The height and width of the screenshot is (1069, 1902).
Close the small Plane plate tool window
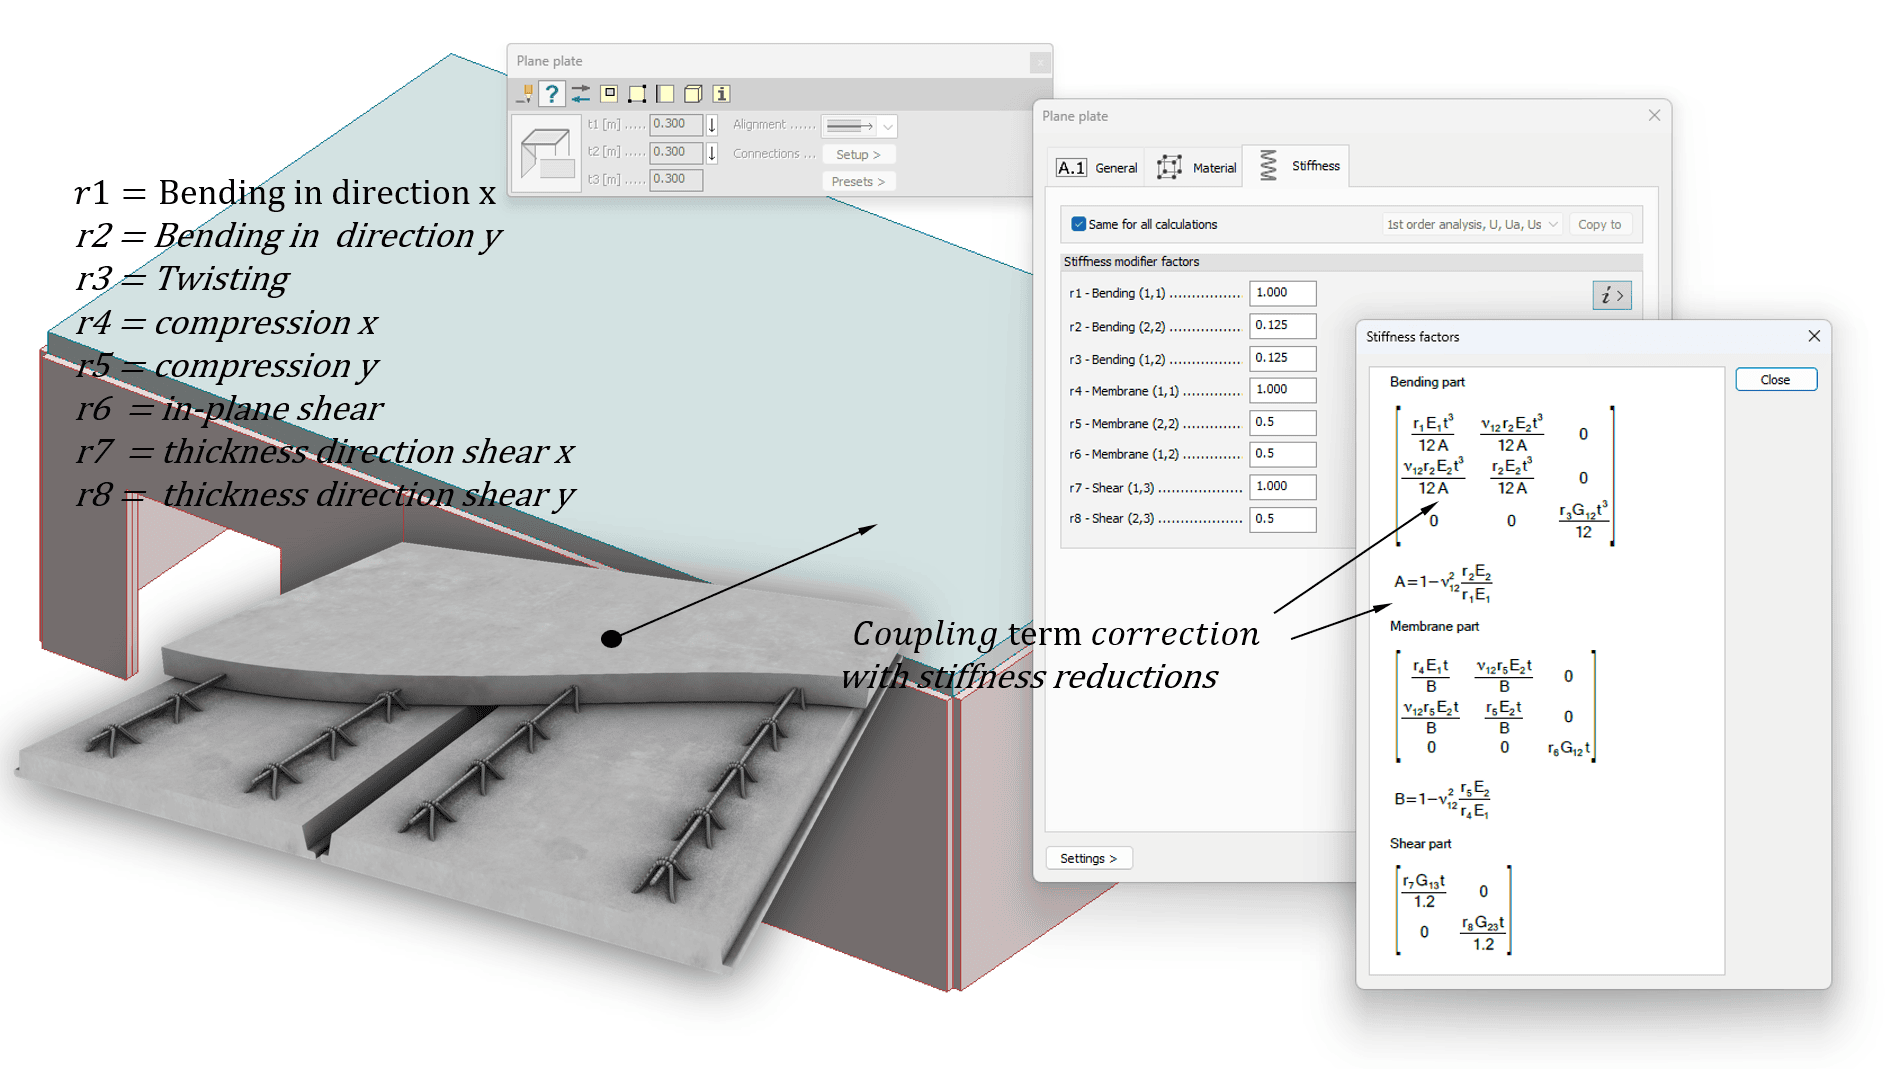[1040, 62]
